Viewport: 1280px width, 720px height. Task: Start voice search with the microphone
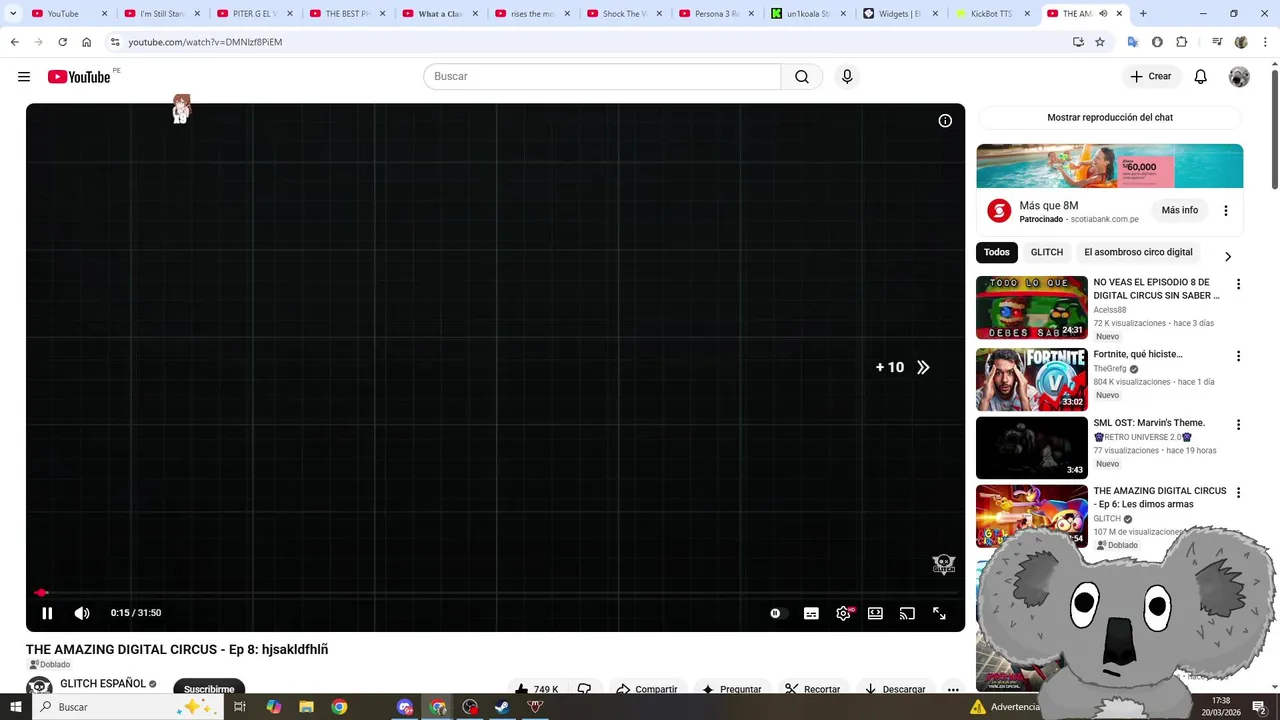(x=847, y=77)
